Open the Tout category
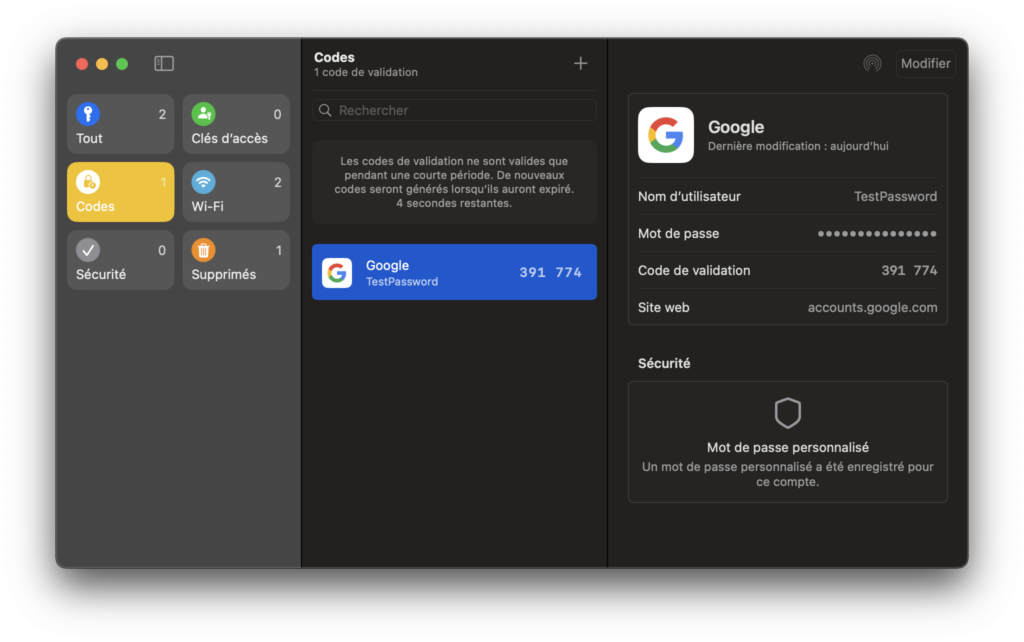Viewport: 1024px width, 642px height. (121, 124)
